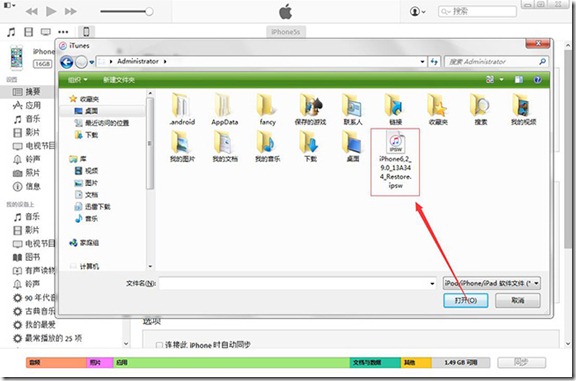Screen dimensions: 576x381
Task: Open the 我的图片 folder
Action: (x=182, y=147)
